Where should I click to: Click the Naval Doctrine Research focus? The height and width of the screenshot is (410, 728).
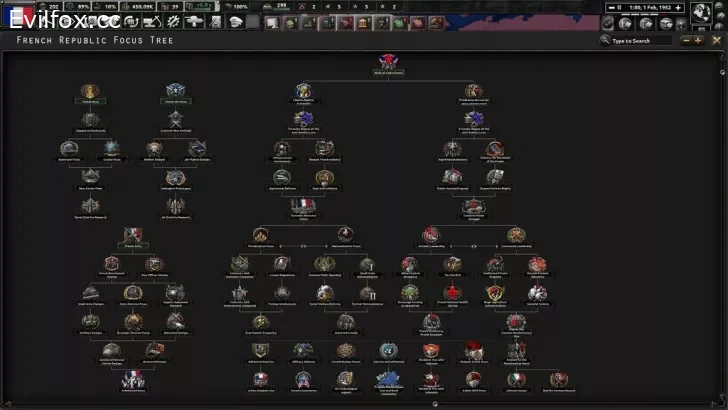point(91,205)
